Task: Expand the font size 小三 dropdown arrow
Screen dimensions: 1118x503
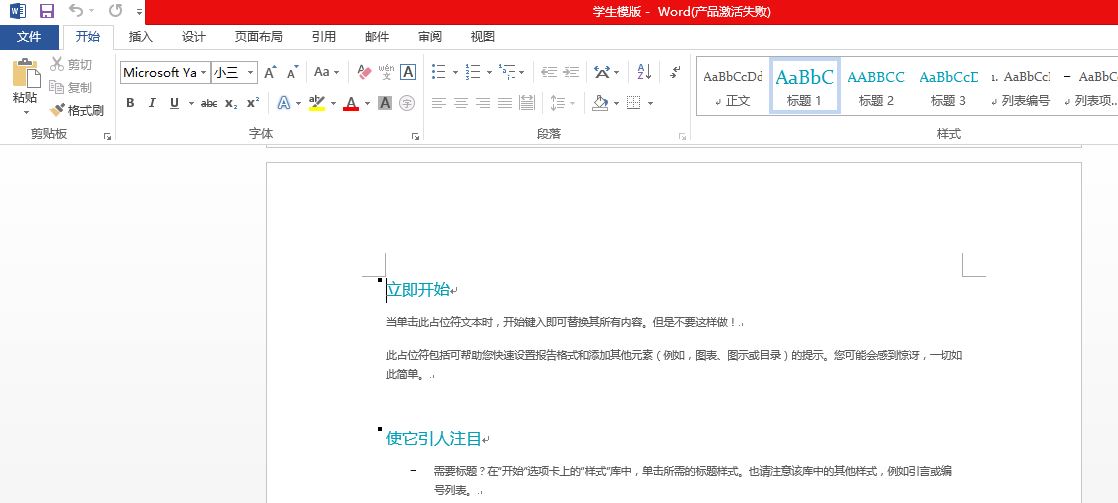Action: pos(250,72)
